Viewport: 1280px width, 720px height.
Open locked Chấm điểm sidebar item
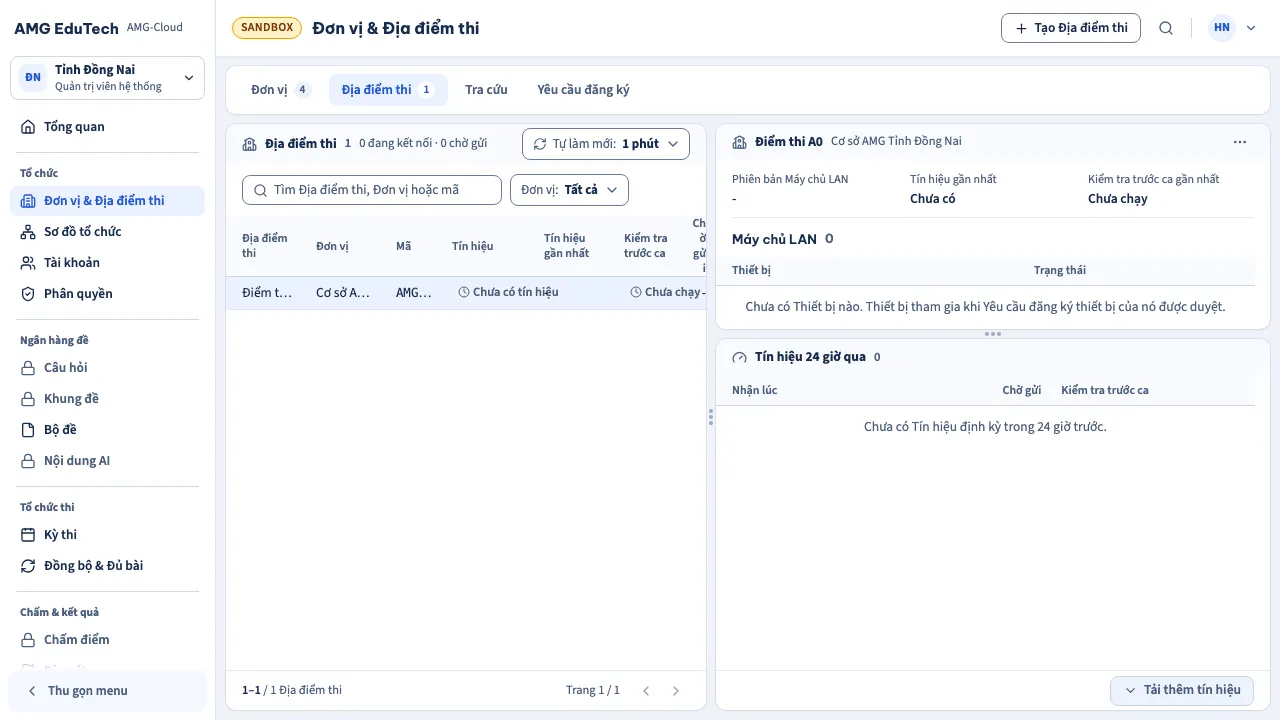107,640
